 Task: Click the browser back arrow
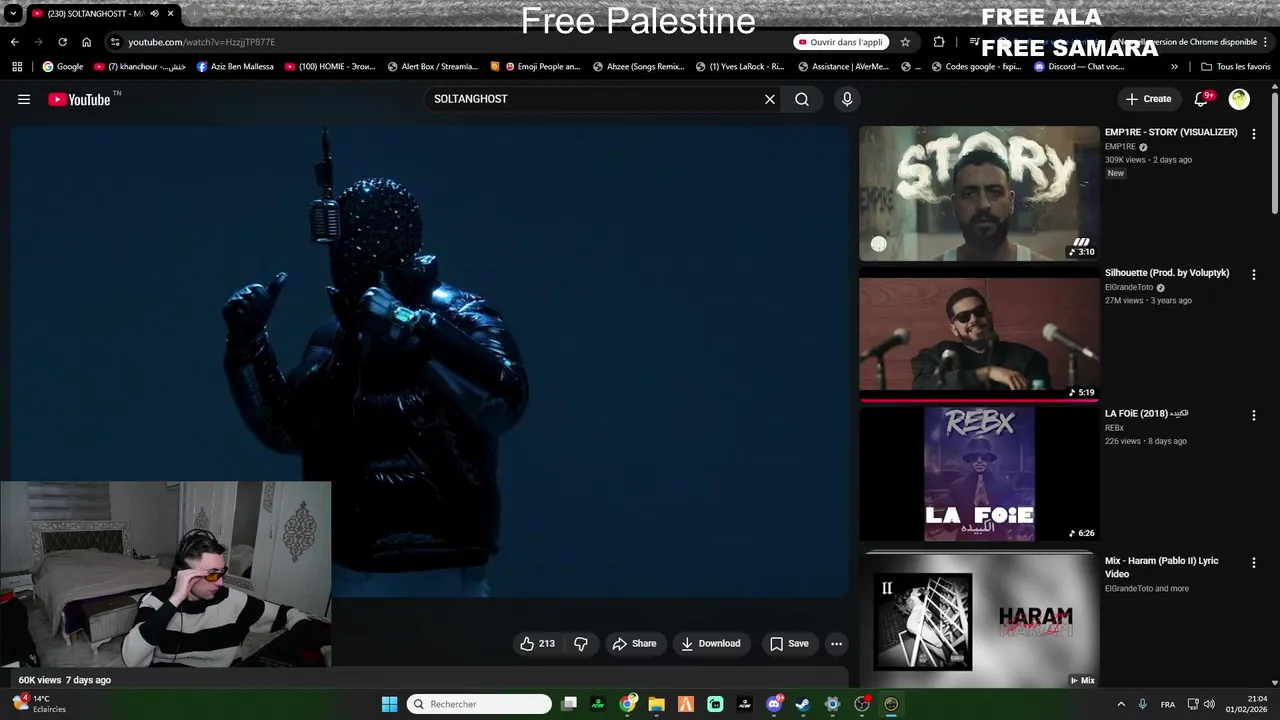click(x=14, y=42)
